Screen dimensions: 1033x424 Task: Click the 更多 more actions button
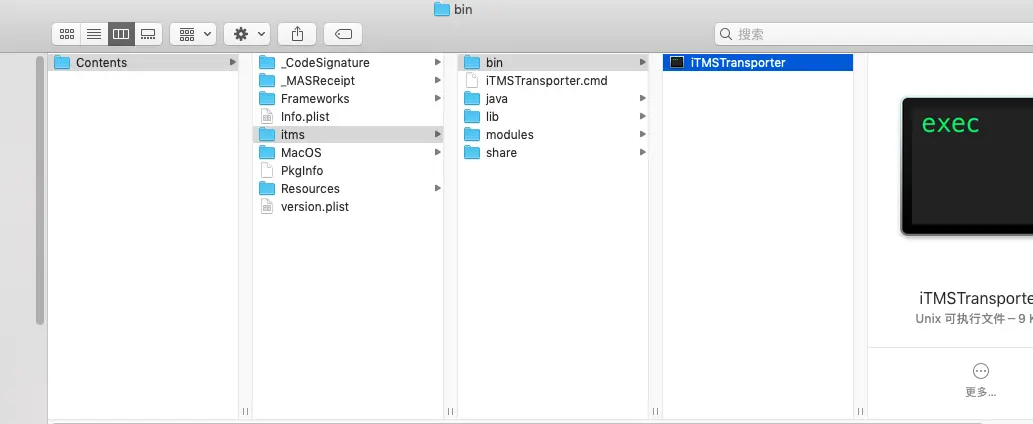pos(981,380)
